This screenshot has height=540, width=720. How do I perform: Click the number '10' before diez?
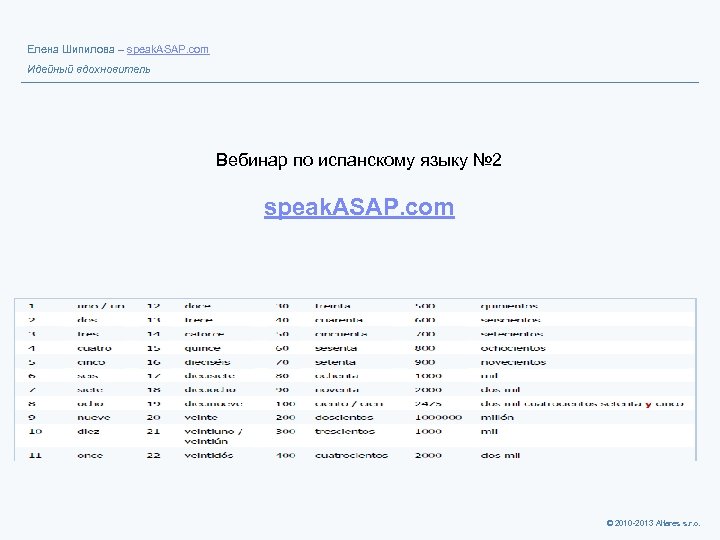pyautogui.click(x=35, y=431)
